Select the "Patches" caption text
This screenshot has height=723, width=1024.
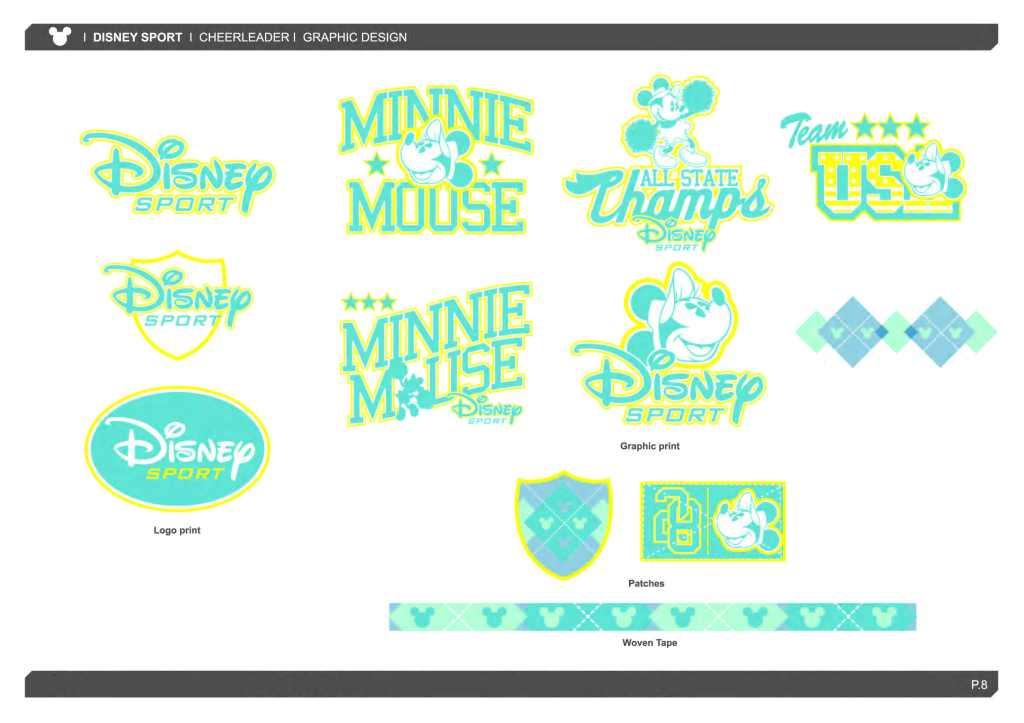click(x=646, y=583)
